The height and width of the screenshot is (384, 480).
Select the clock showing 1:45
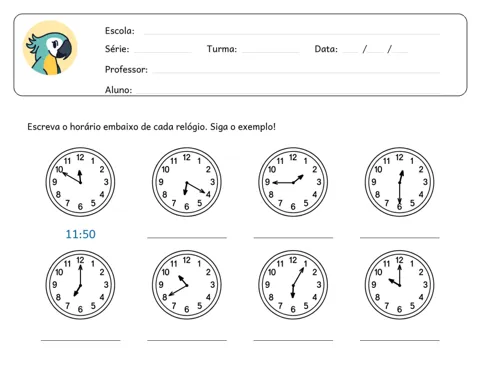(x=293, y=182)
